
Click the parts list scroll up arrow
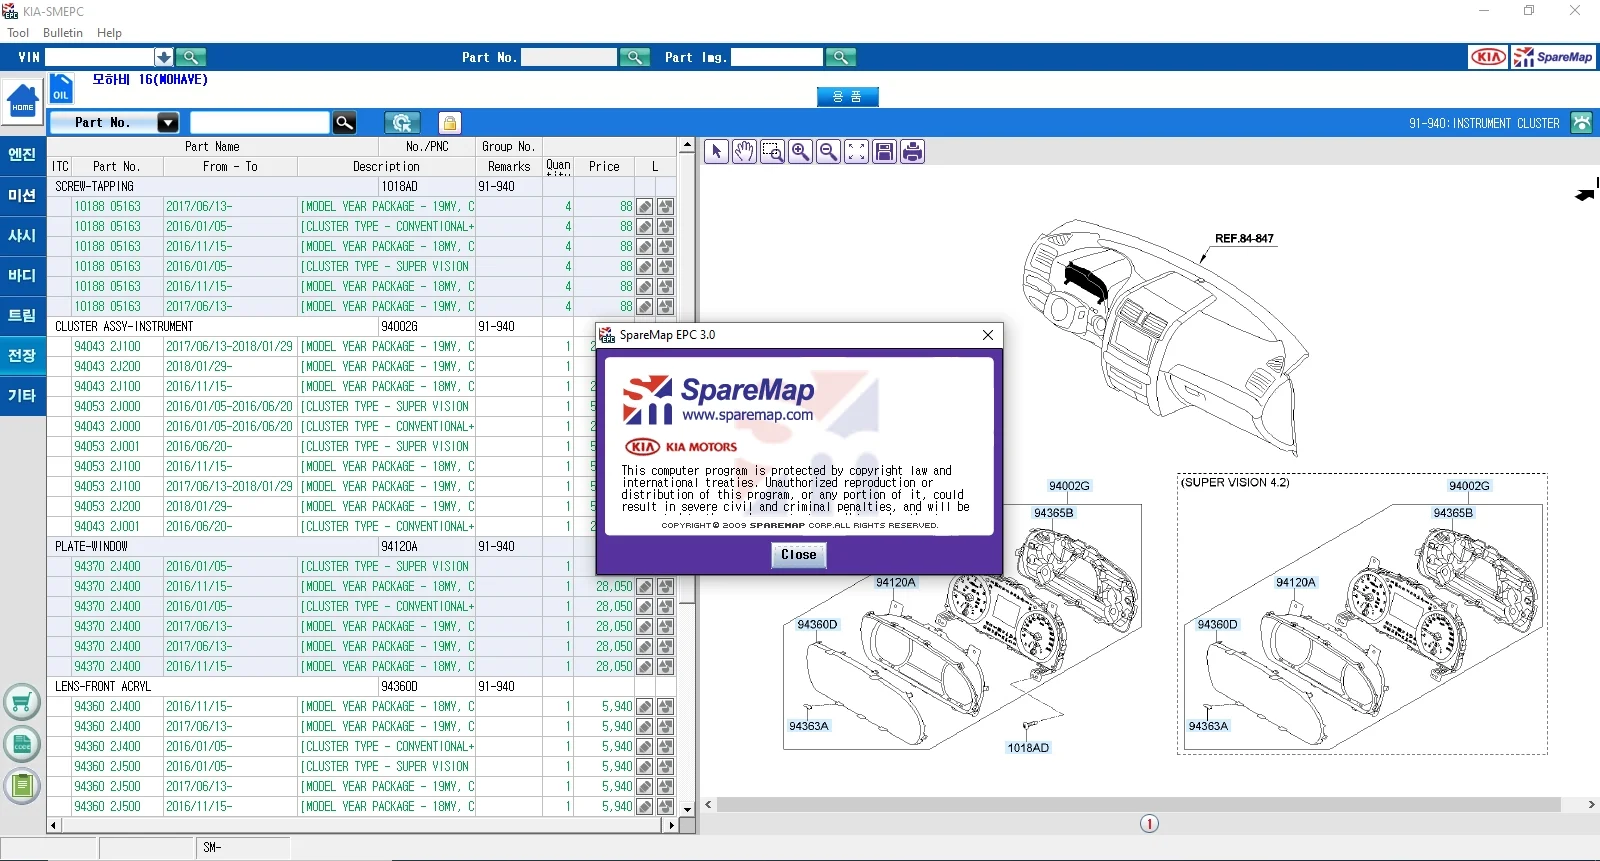click(687, 146)
